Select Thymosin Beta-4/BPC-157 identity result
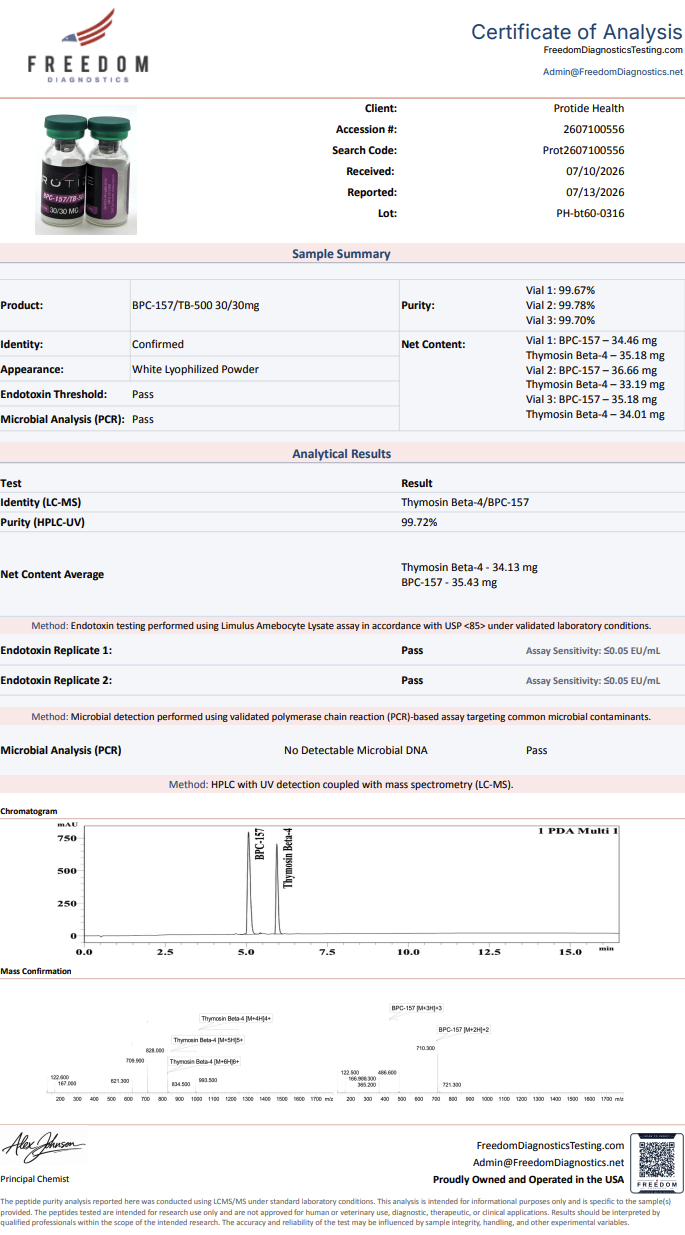The height and width of the screenshot is (1235, 685). [465, 502]
